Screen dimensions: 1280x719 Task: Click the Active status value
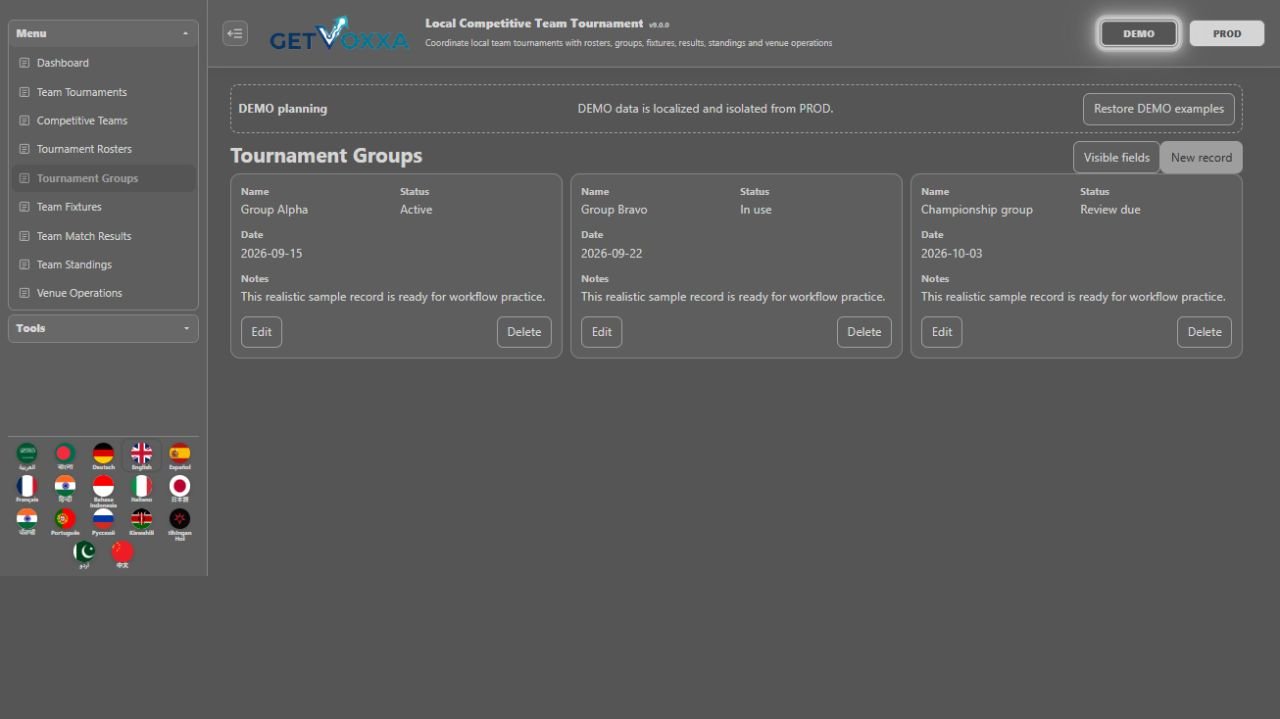(x=416, y=210)
